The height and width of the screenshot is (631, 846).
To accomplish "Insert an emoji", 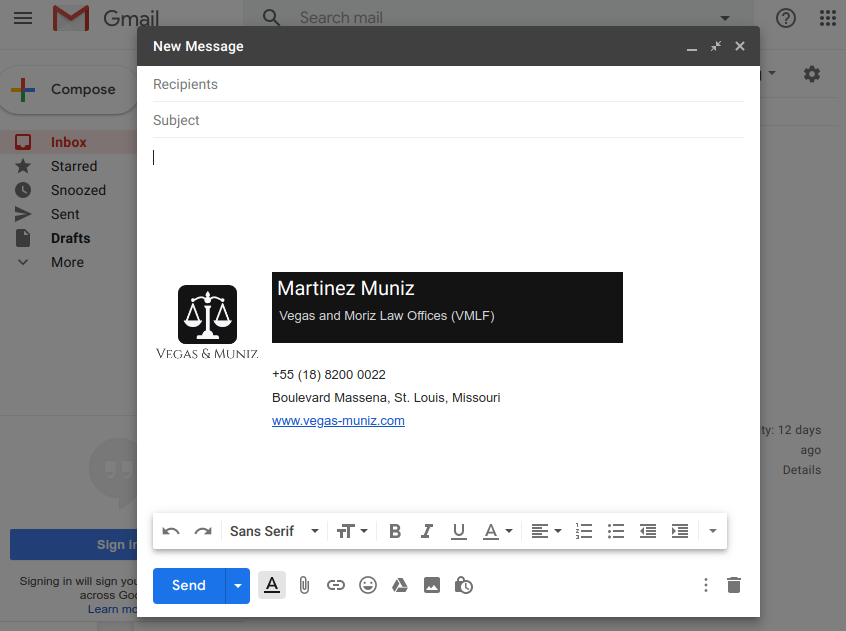I will (368, 585).
